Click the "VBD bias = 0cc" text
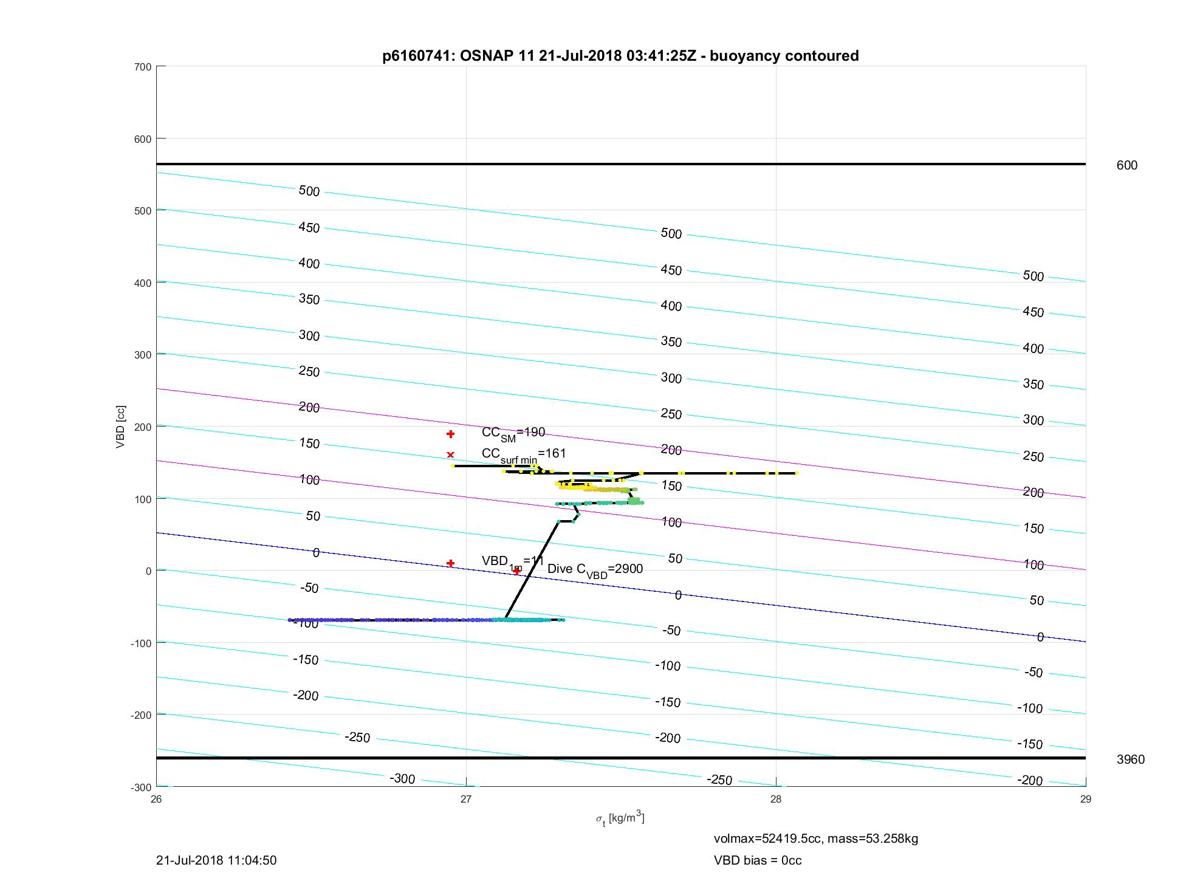The height and width of the screenshot is (885, 1200). 757,860
